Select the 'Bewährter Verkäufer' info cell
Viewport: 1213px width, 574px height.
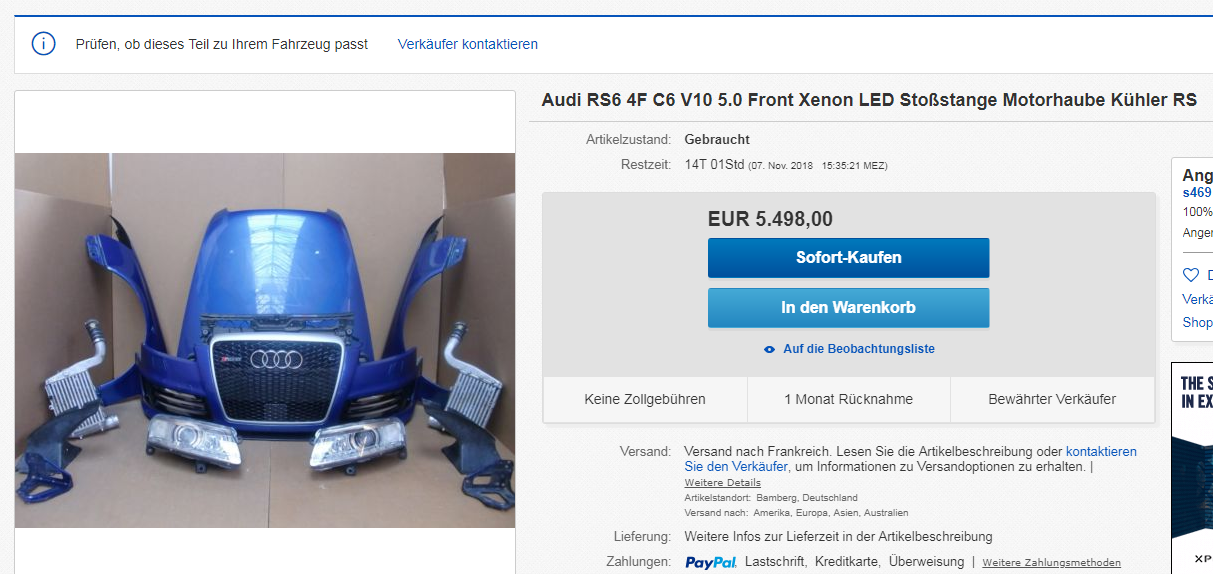1052,399
